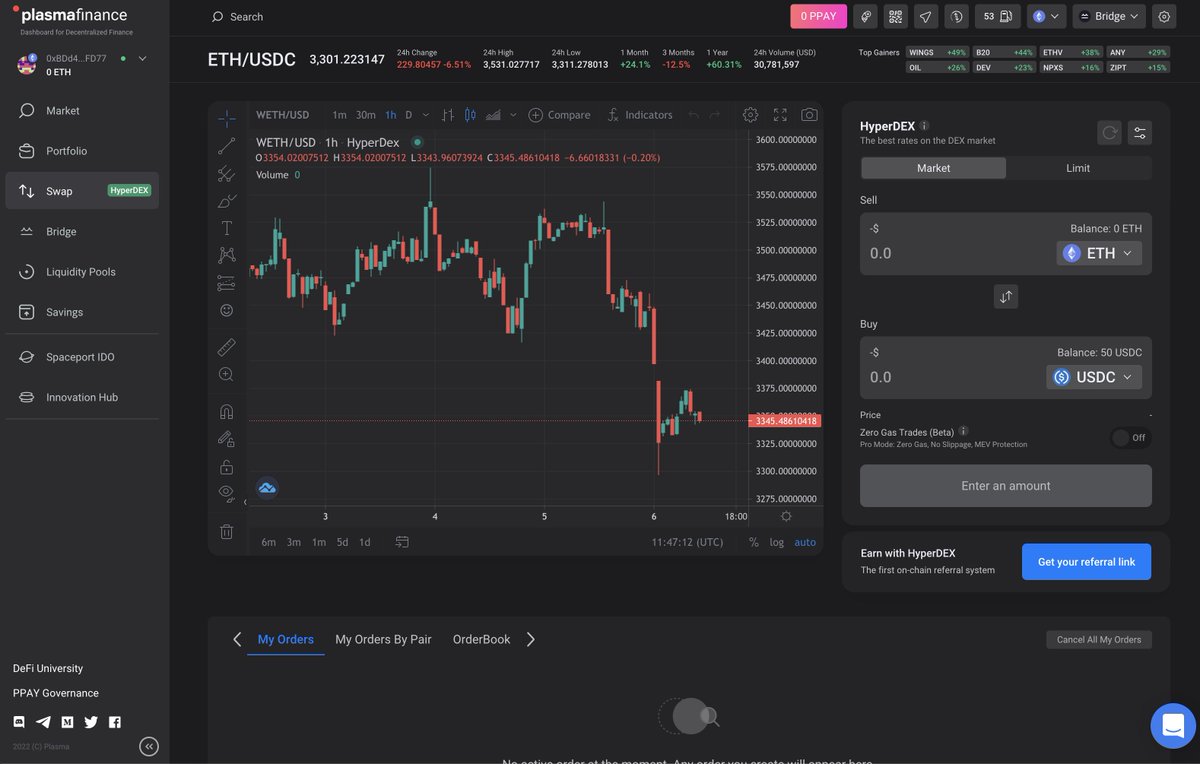Select the XABCD pattern tool

pos(227,255)
